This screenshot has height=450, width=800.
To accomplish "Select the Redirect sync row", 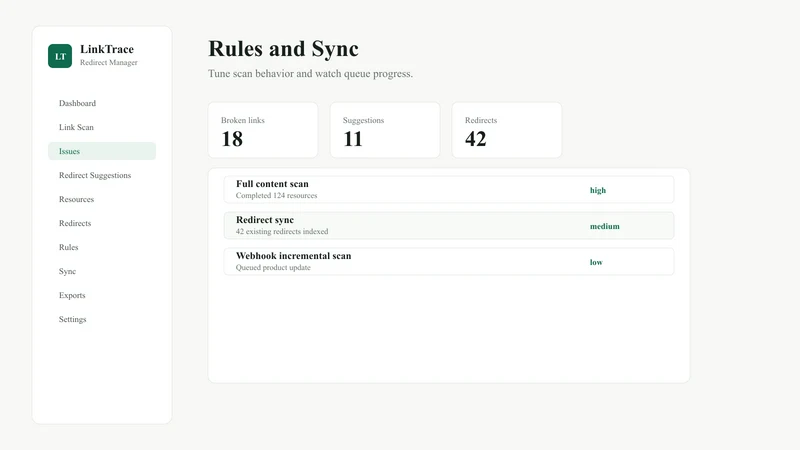I will point(449,226).
